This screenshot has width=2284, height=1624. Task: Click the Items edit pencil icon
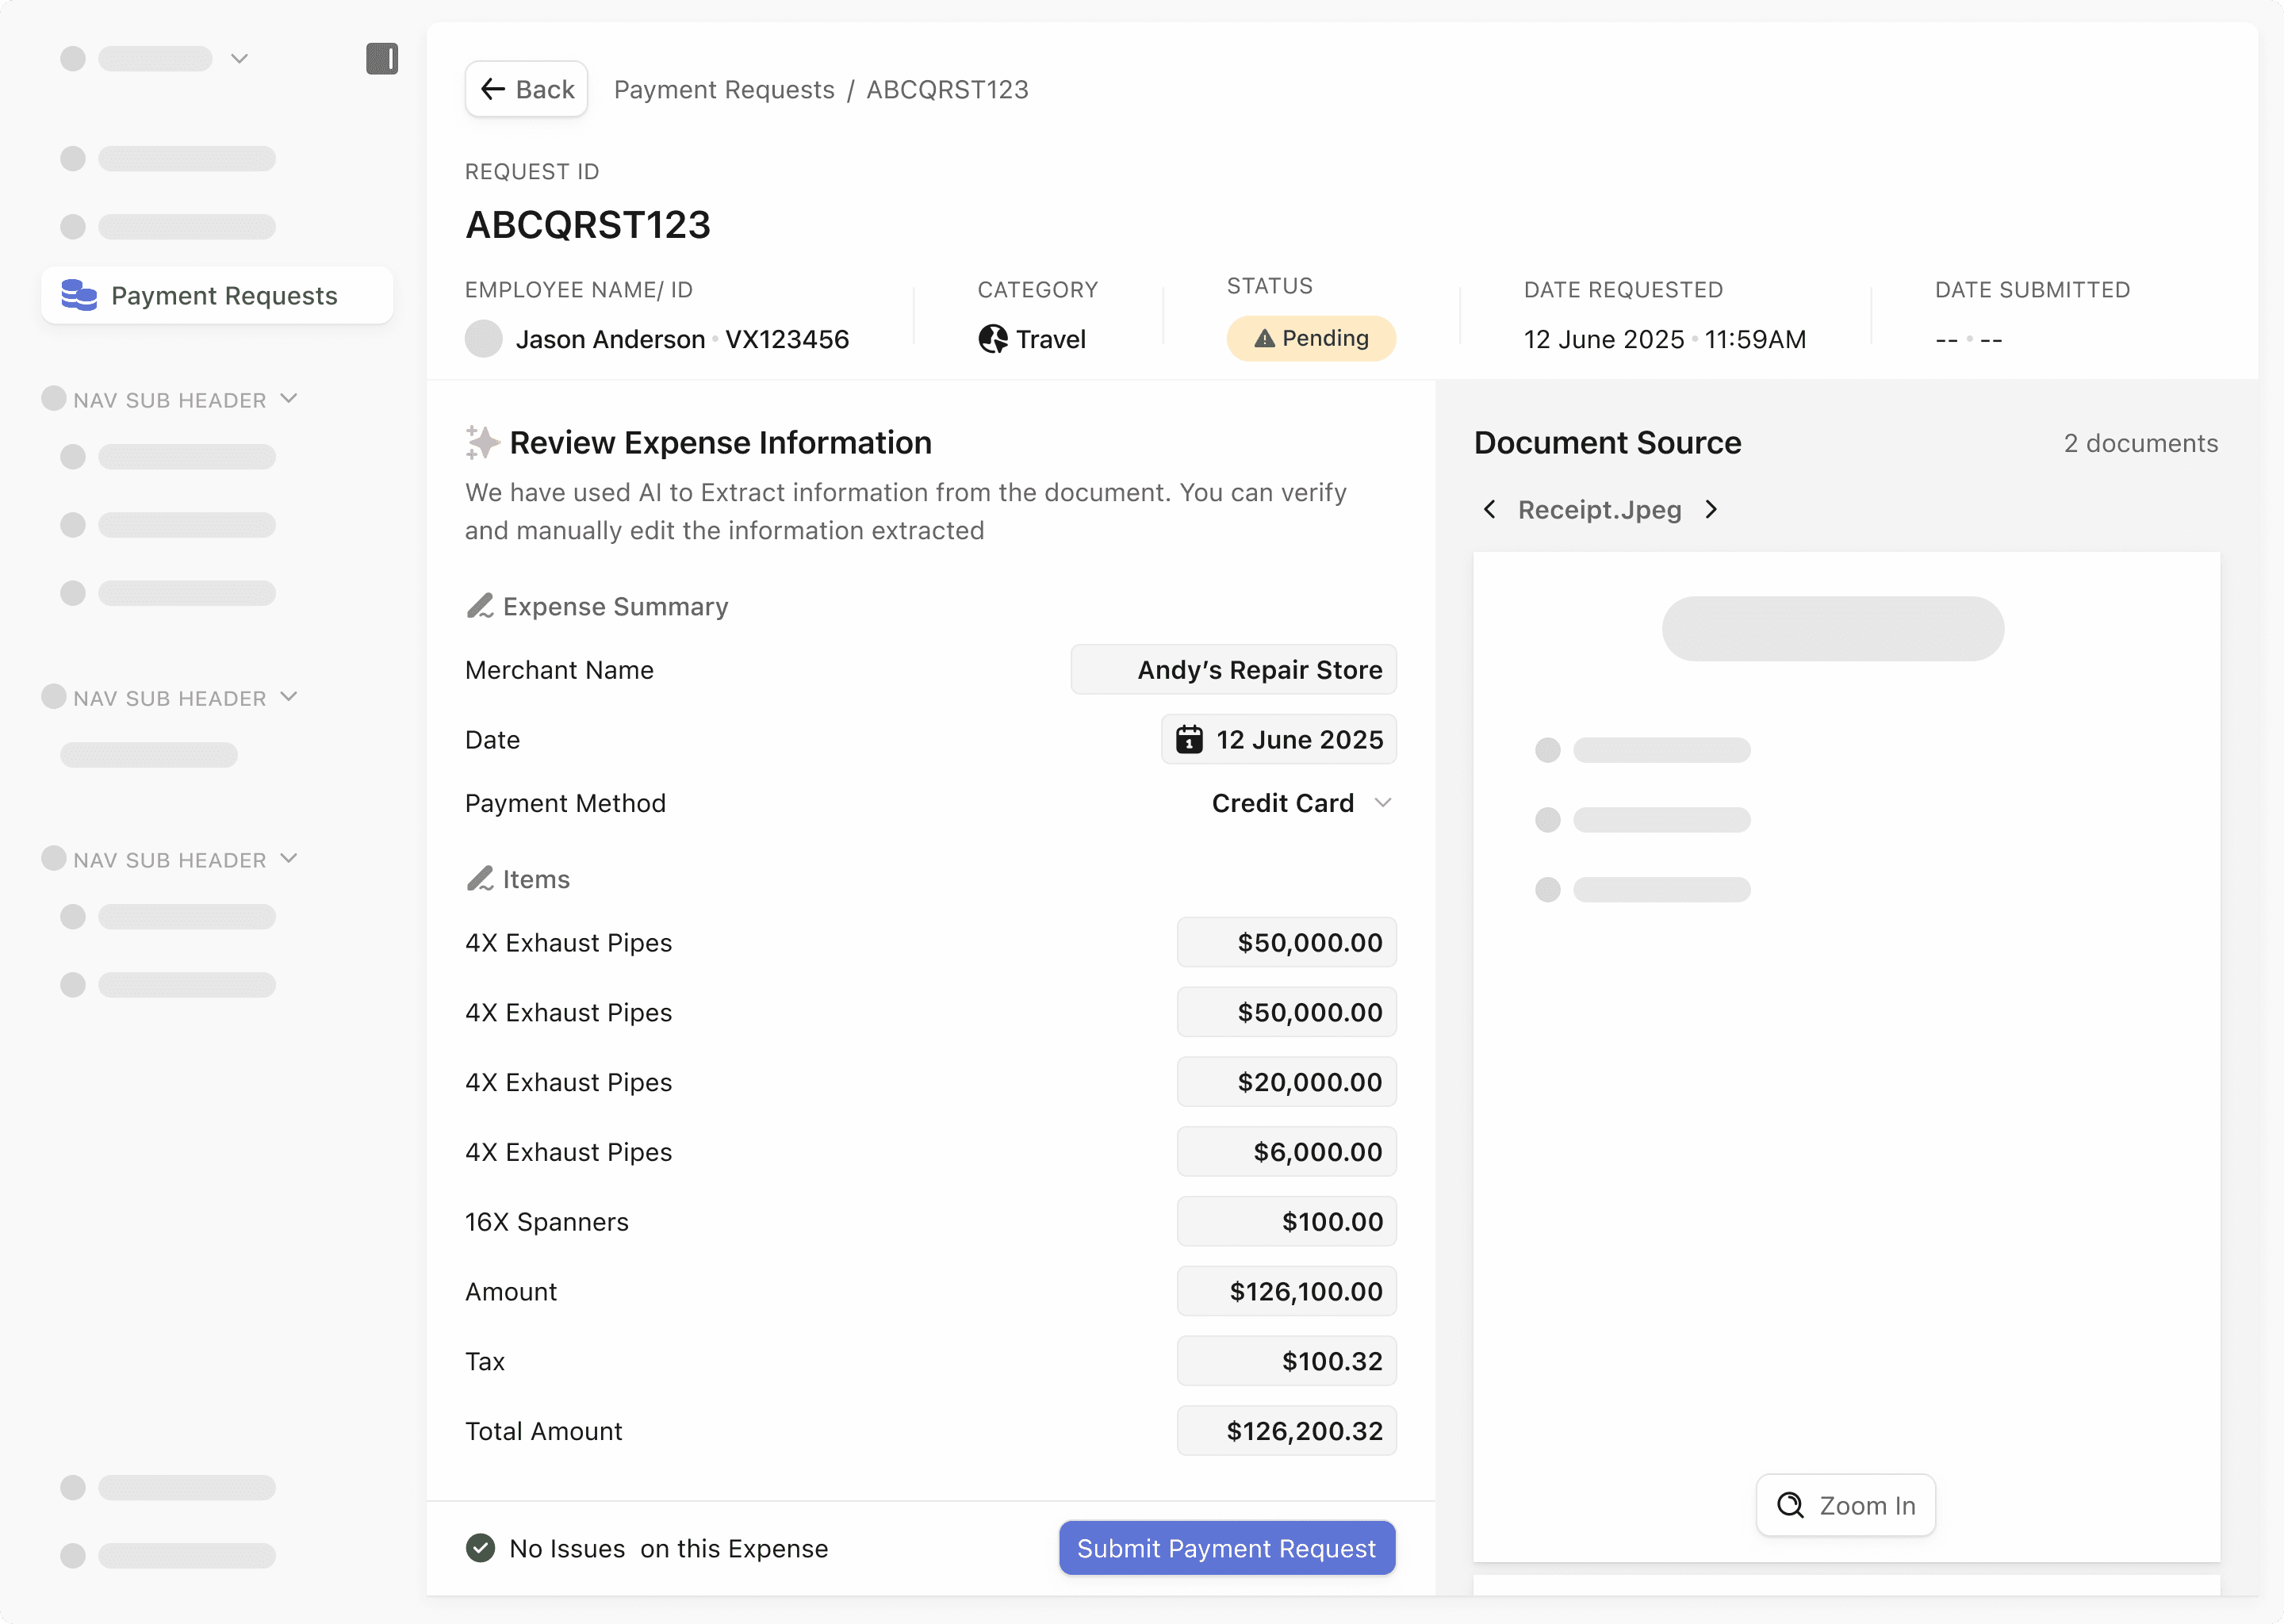(x=480, y=879)
